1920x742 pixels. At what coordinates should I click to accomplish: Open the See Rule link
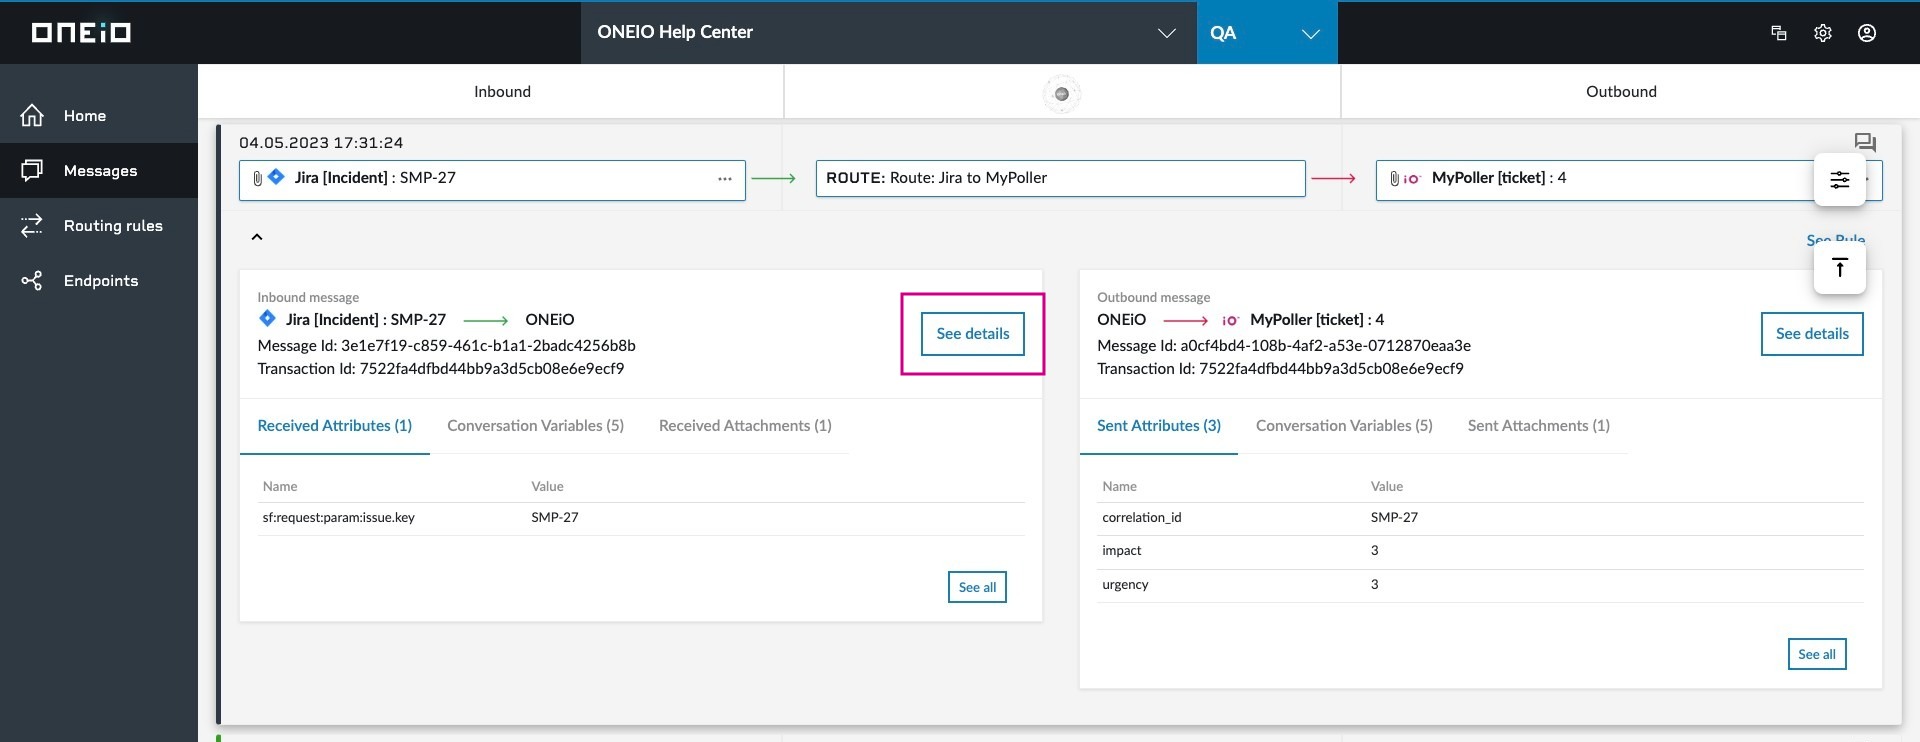1835,240
